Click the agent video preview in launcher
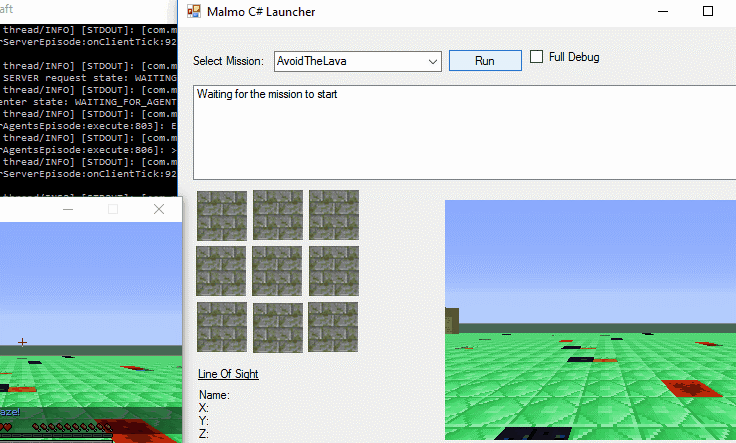 [590, 320]
